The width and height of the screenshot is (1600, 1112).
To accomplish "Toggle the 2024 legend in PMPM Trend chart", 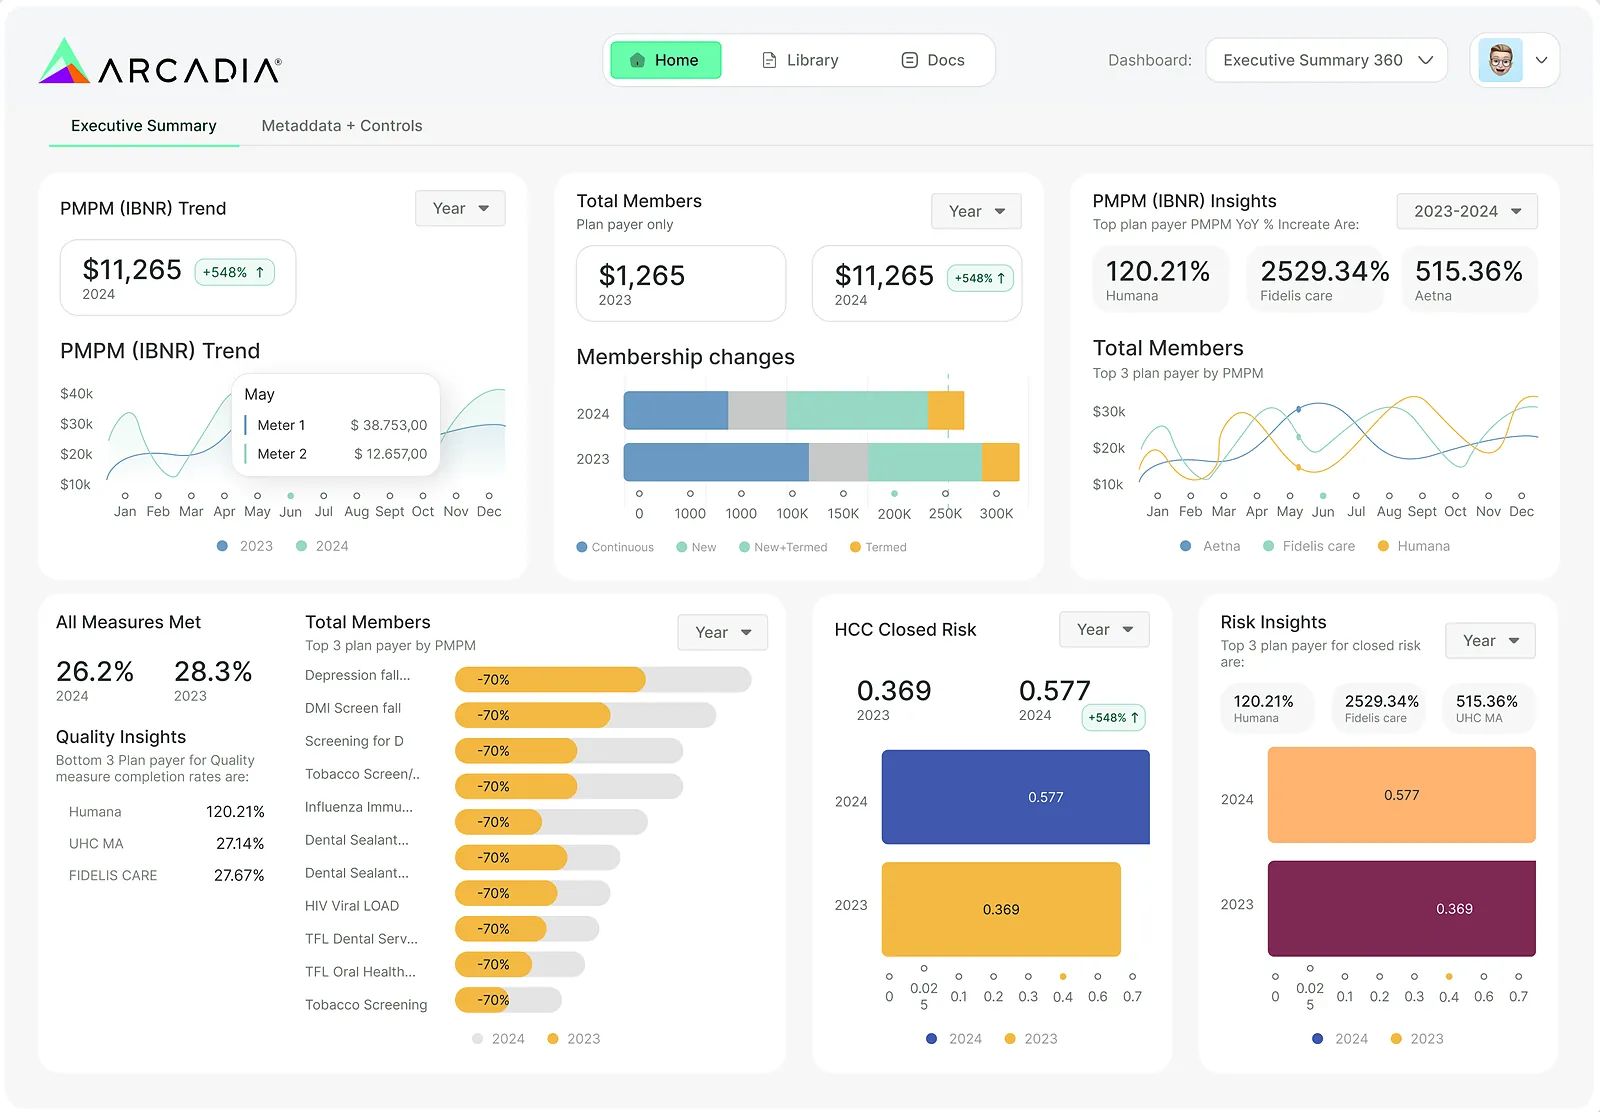I will 322,546.
